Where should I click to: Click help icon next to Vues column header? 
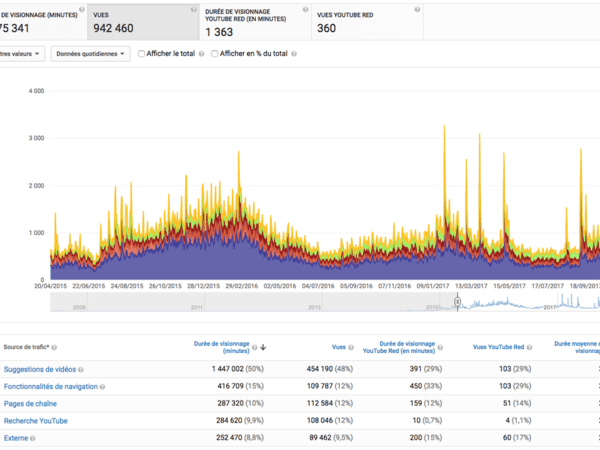pyautogui.click(x=351, y=347)
